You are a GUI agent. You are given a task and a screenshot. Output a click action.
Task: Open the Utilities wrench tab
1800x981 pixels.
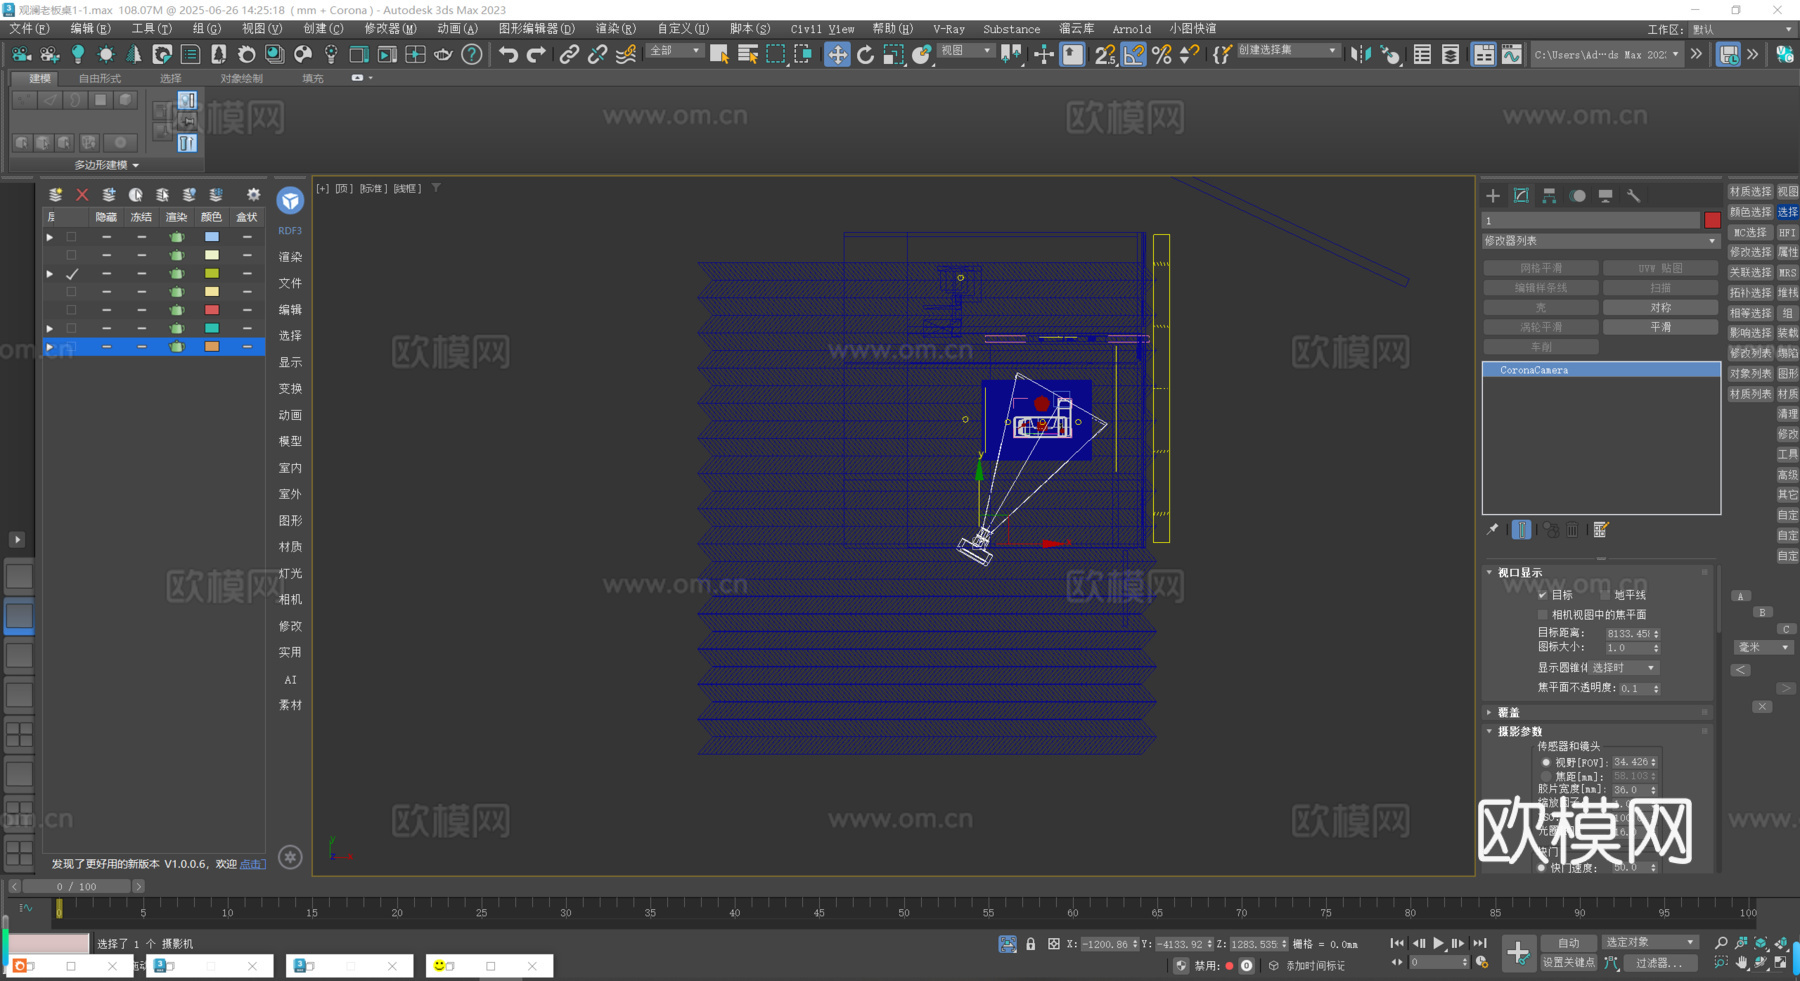coord(1633,196)
